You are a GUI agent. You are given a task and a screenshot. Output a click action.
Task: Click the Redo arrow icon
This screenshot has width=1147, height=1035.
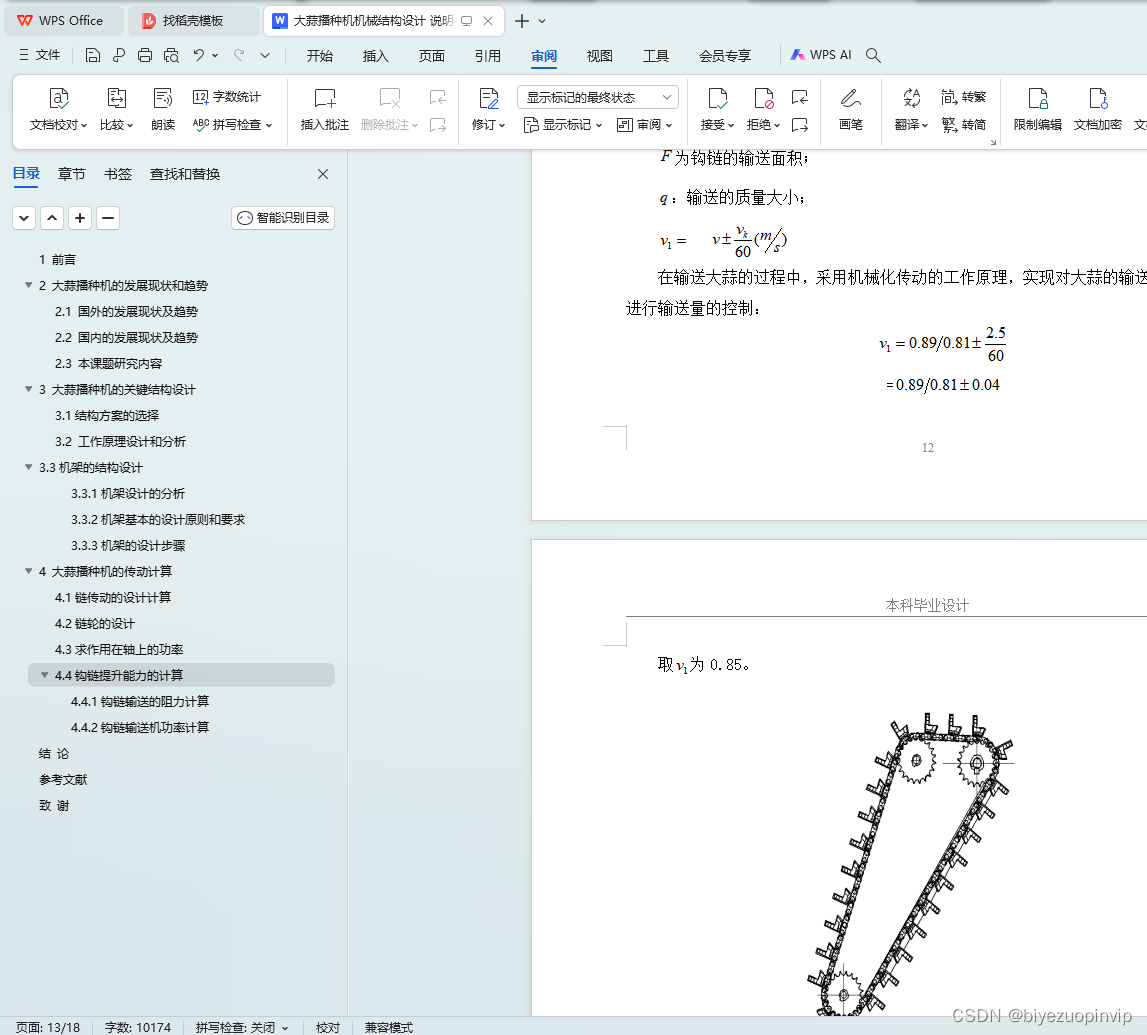[x=239, y=55]
